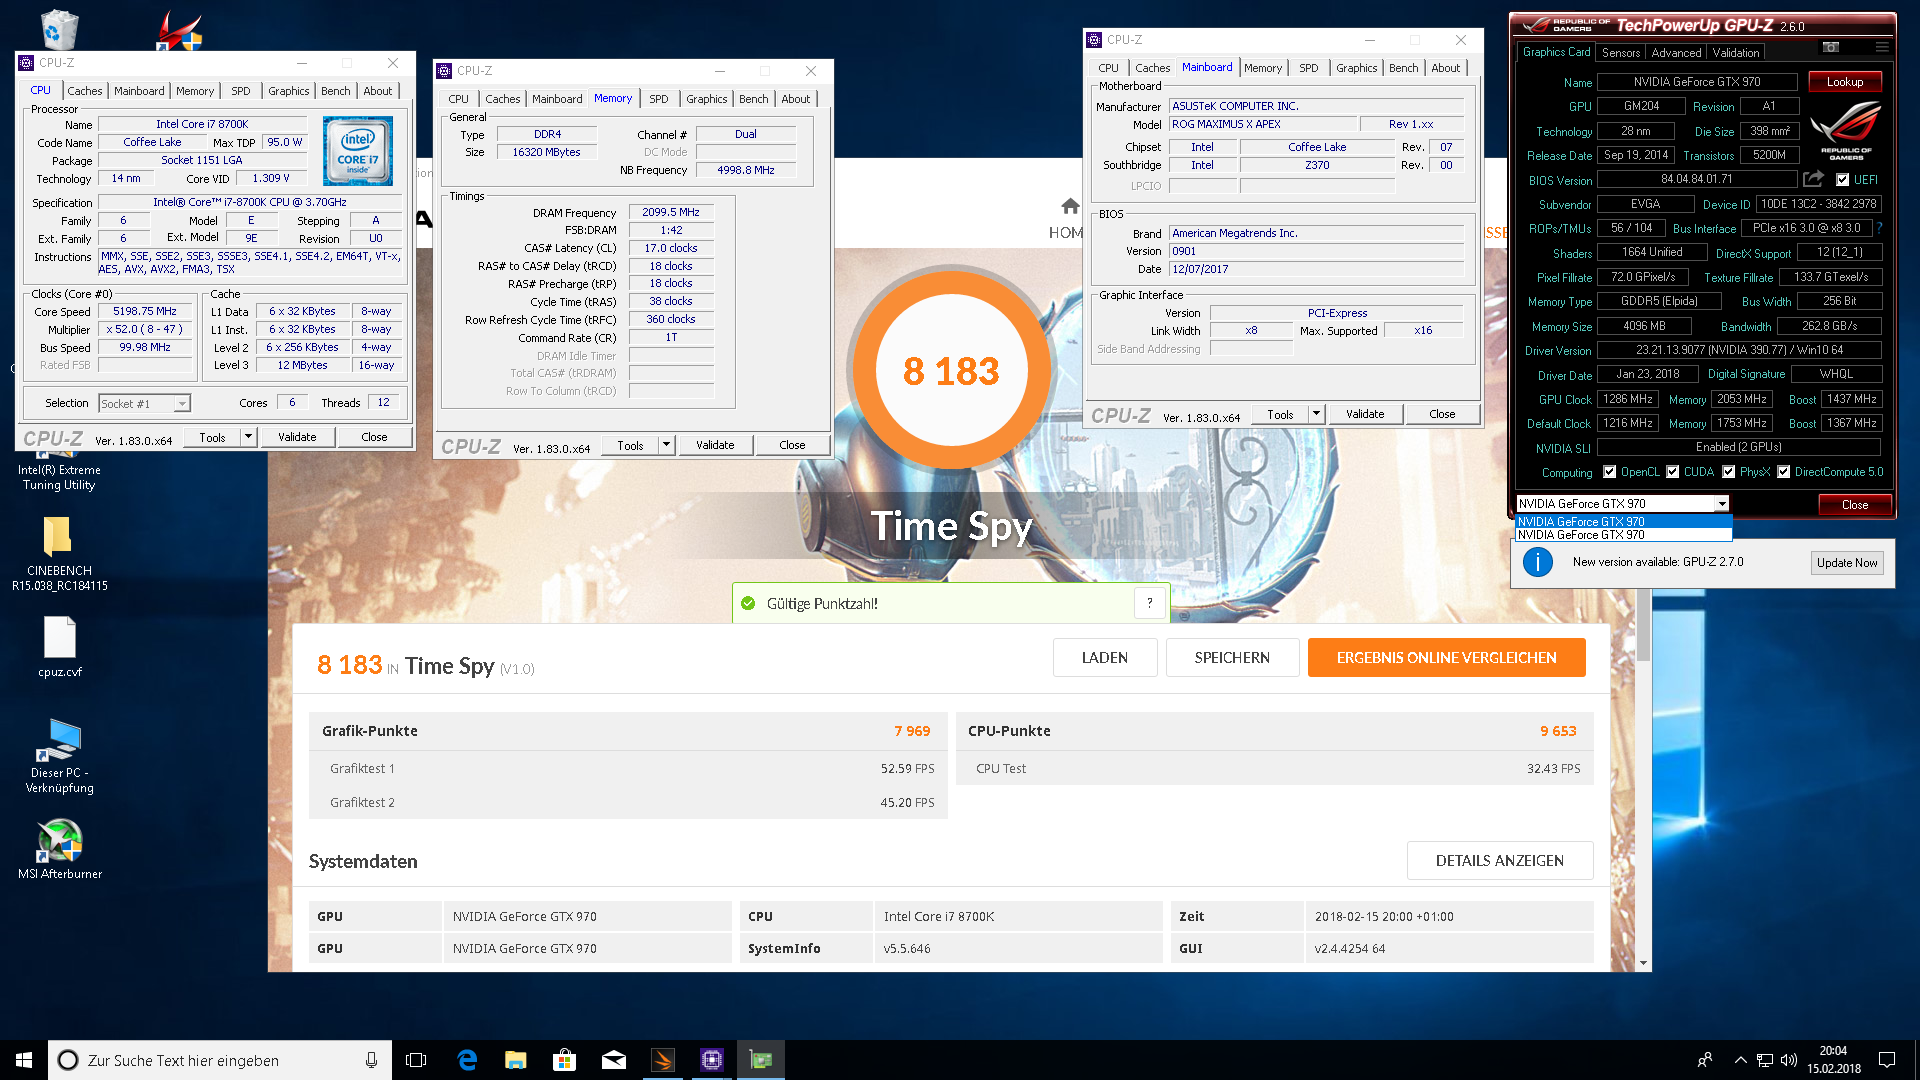Click the 3DMark scrollbar down arrow
This screenshot has width=1920, height=1080.
tap(1643, 963)
